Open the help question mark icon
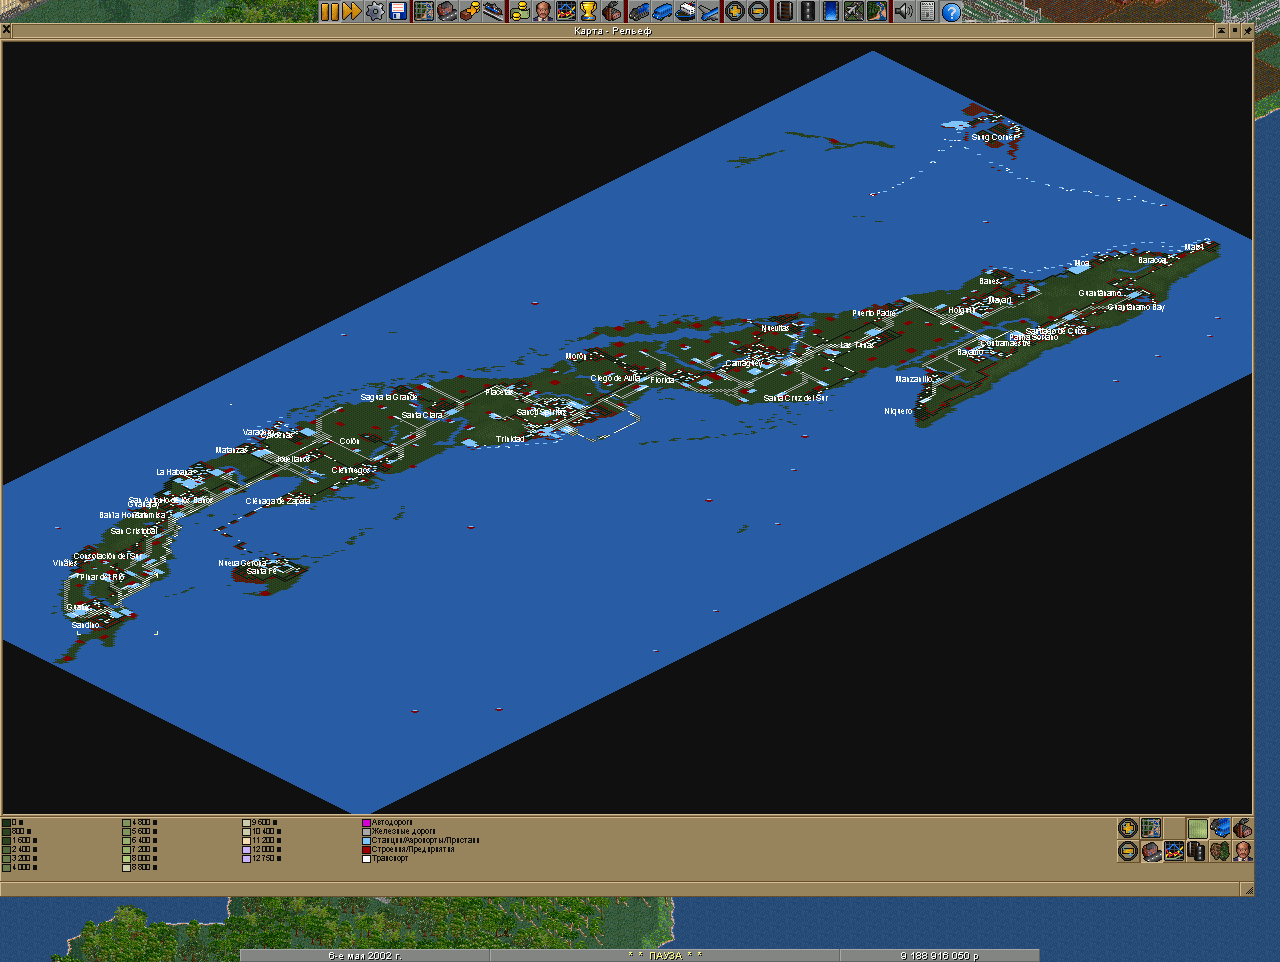The image size is (1280, 962). tap(951, 11)
